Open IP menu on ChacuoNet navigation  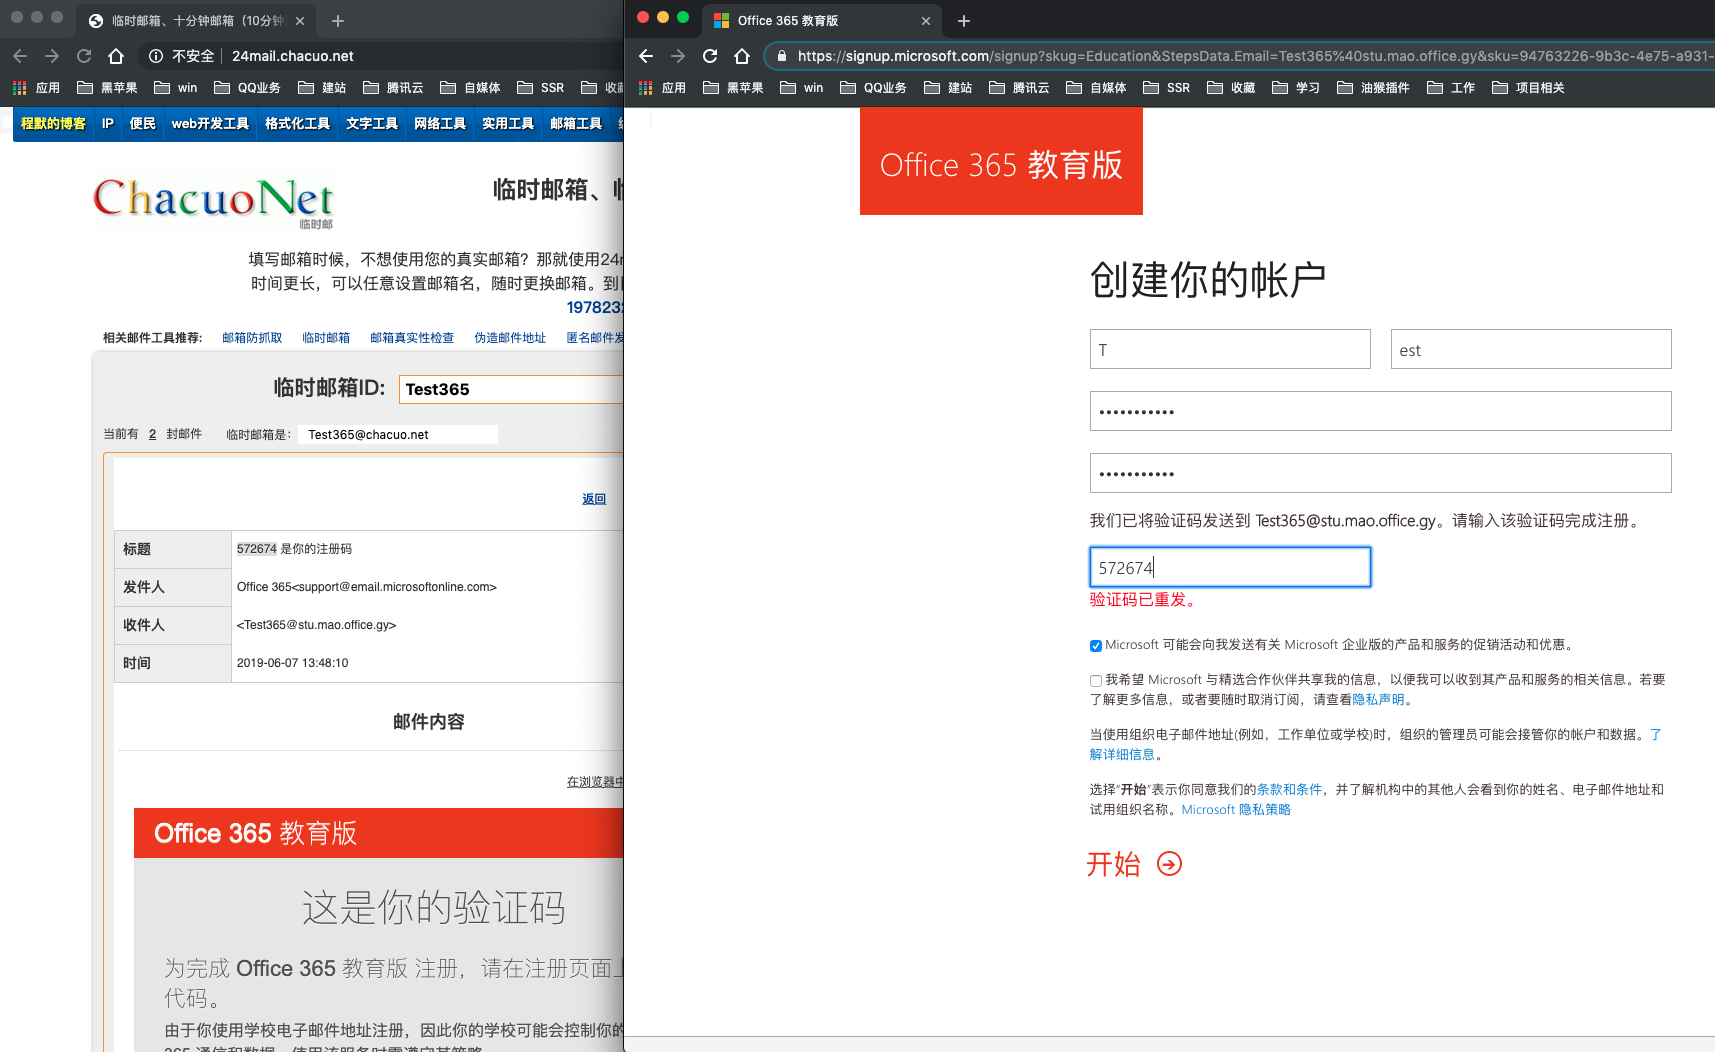click(108, 124)
